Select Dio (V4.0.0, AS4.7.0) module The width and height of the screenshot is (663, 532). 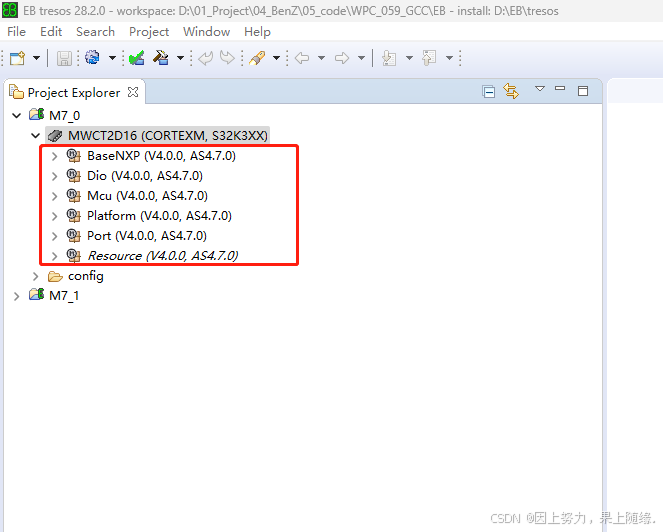[145, 176]
